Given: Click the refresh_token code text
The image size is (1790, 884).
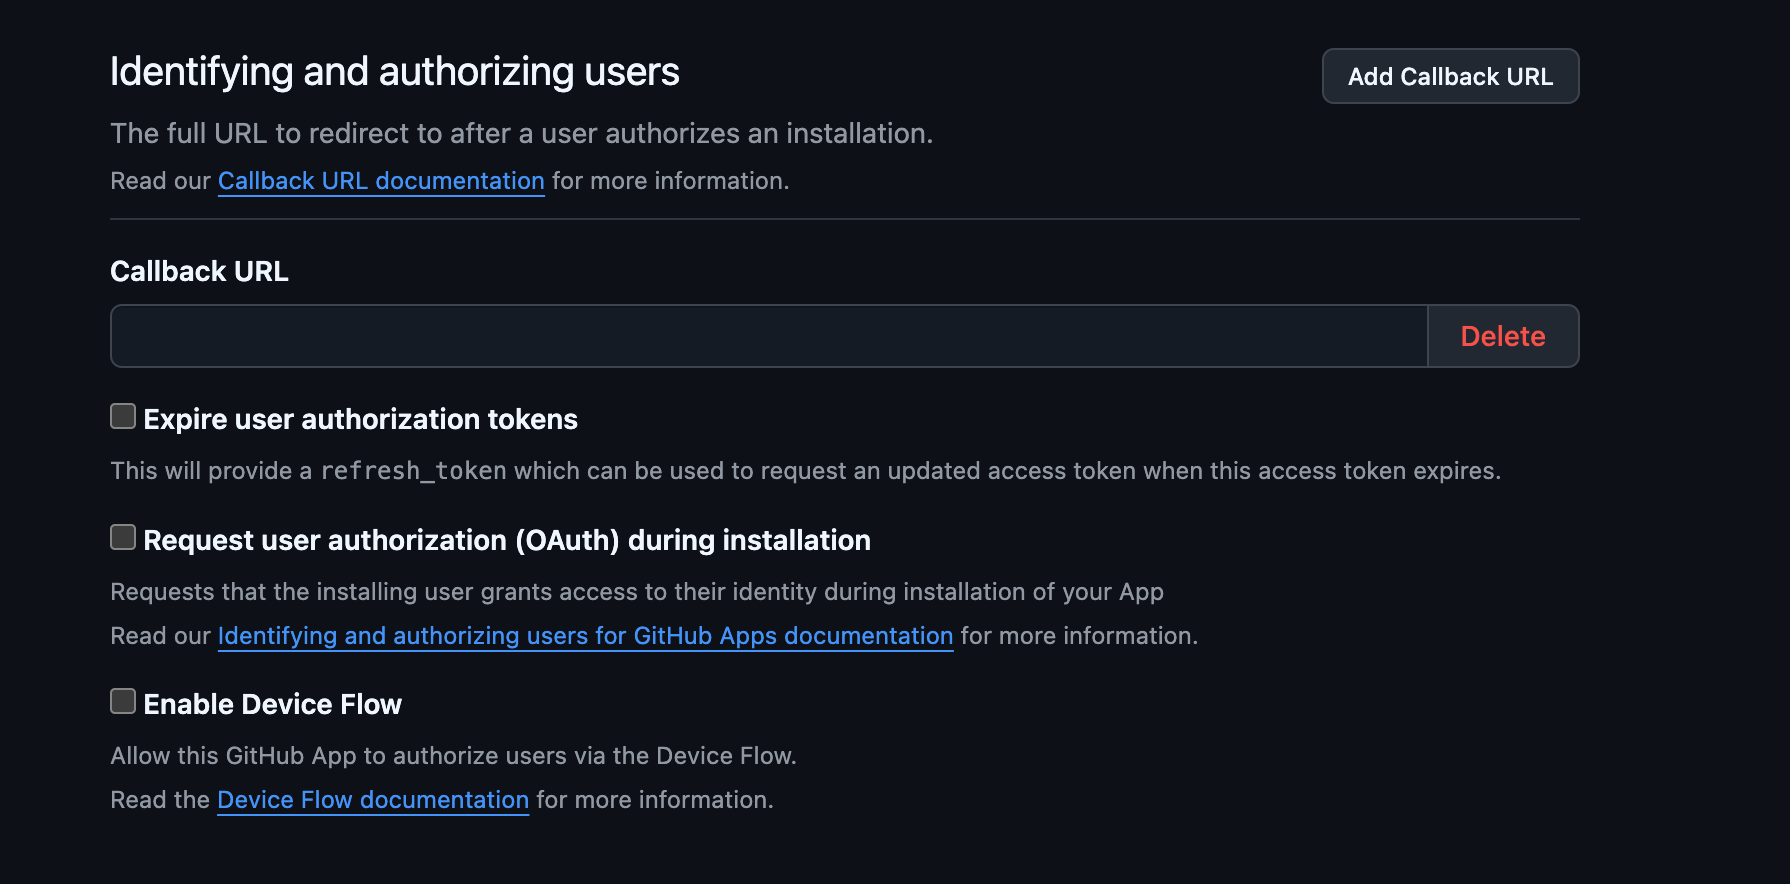Looking at the screenshot, I should tap(413, 471).
